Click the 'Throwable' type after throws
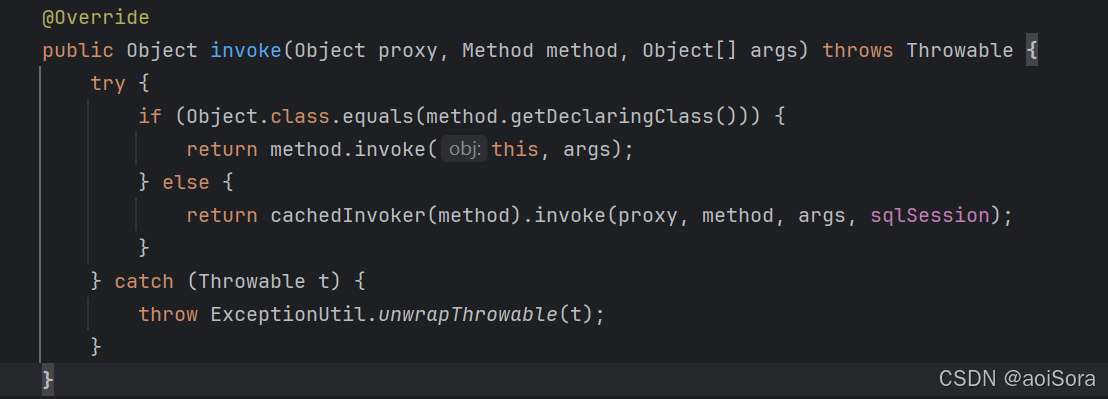This screenshot has width=1108, height=399. tap(960, 51)
